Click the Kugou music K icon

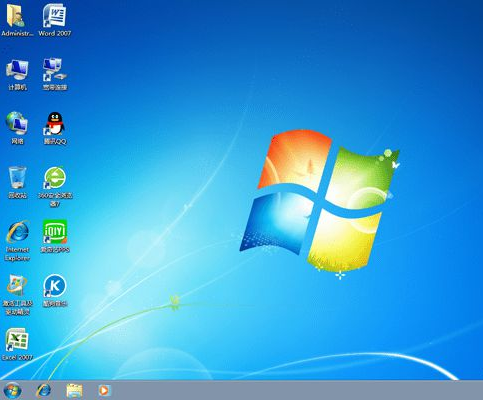[x=55, y=286]
